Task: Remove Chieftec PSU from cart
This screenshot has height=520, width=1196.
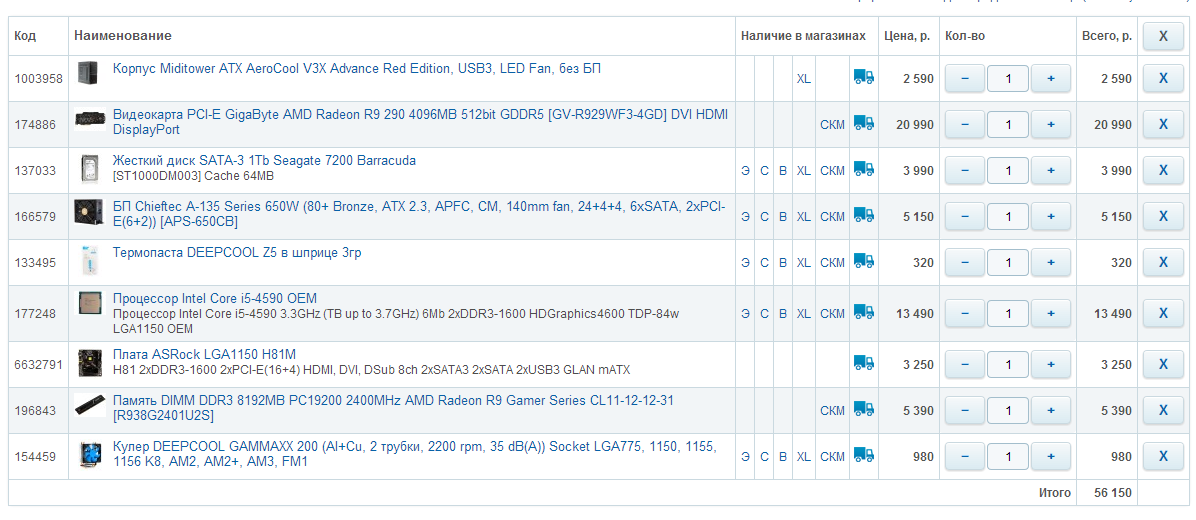Action: tap(1163, 217)
